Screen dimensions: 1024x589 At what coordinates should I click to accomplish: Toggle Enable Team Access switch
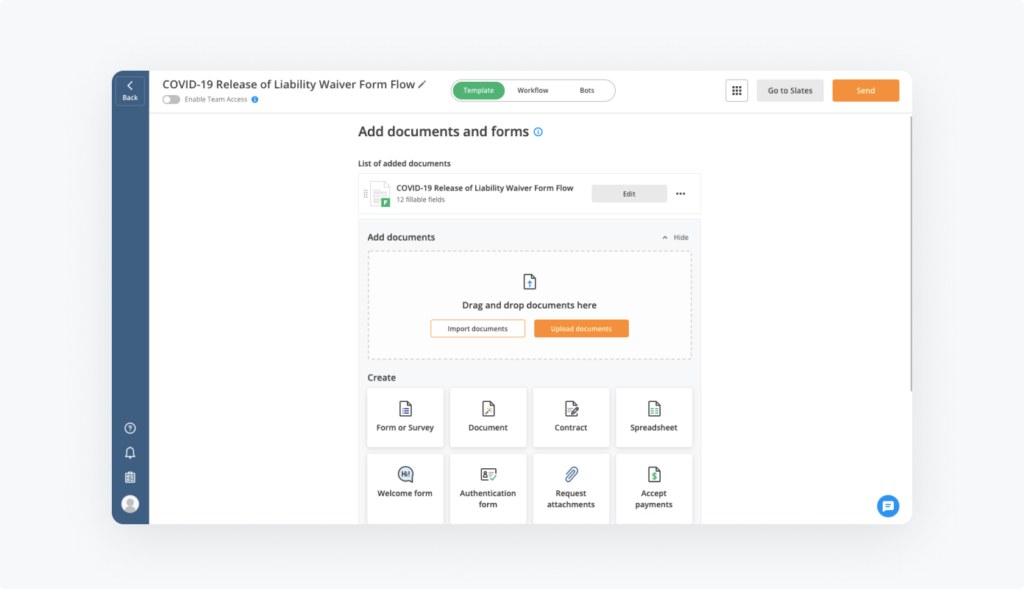[171, 100]
